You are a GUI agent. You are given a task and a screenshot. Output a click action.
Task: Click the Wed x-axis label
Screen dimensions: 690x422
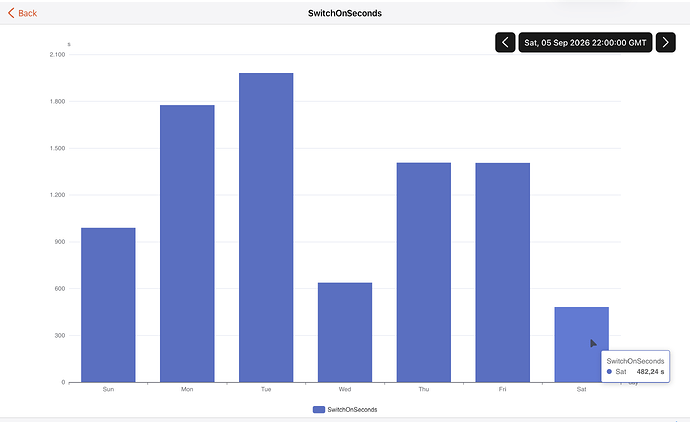(345, 389)
